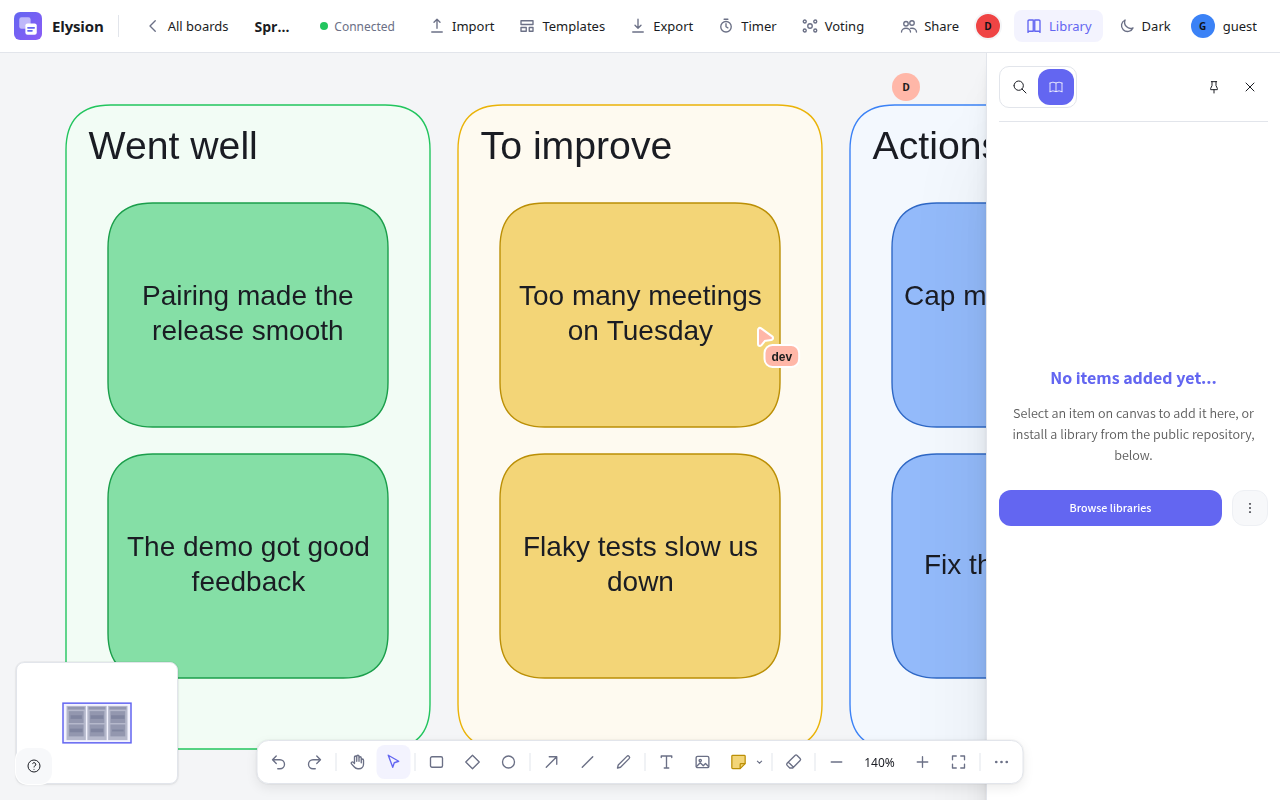The width and height of the screenshot is (1280, 800).
Task: Select the insert image tool
Action: pyautogui.click(x=702, y=762)
